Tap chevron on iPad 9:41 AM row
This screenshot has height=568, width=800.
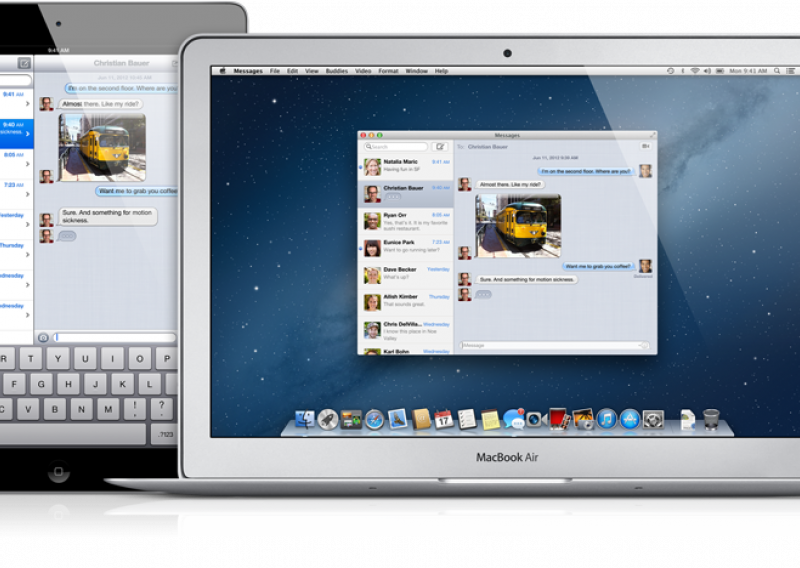28,104
